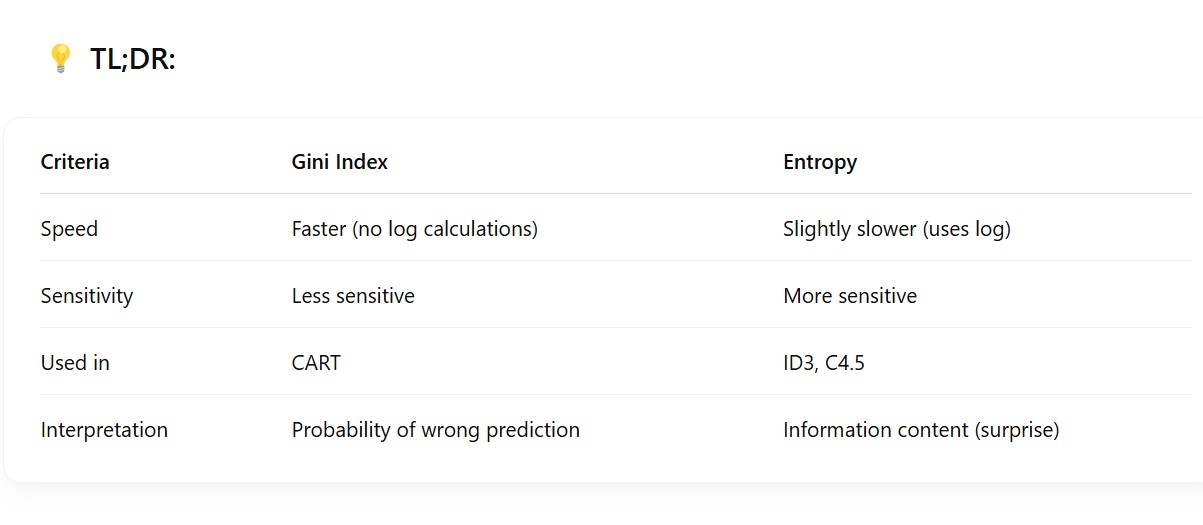
Task: Click the Gini Index column header
Action: coord(339,162)
